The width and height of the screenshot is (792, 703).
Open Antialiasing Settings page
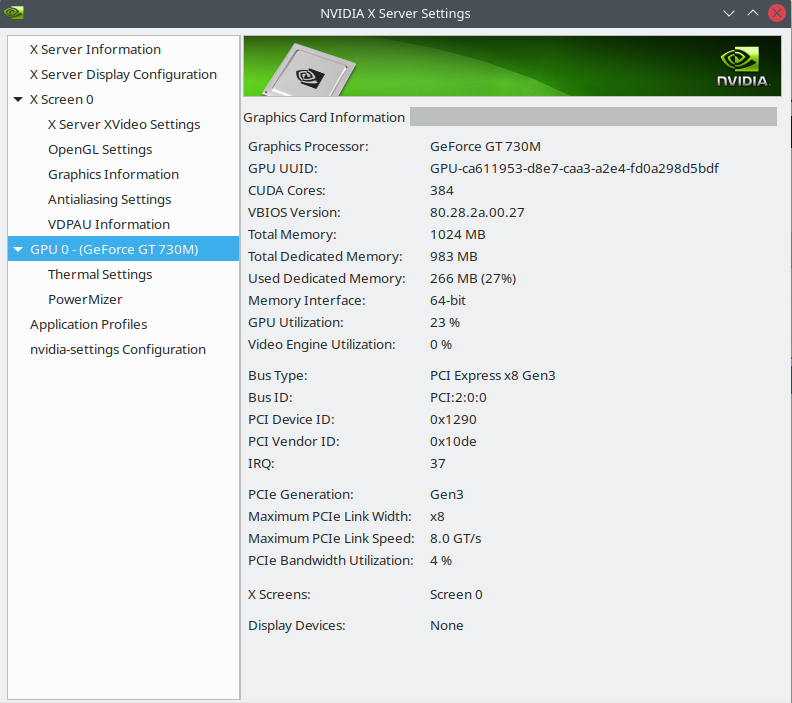point(110,199)
